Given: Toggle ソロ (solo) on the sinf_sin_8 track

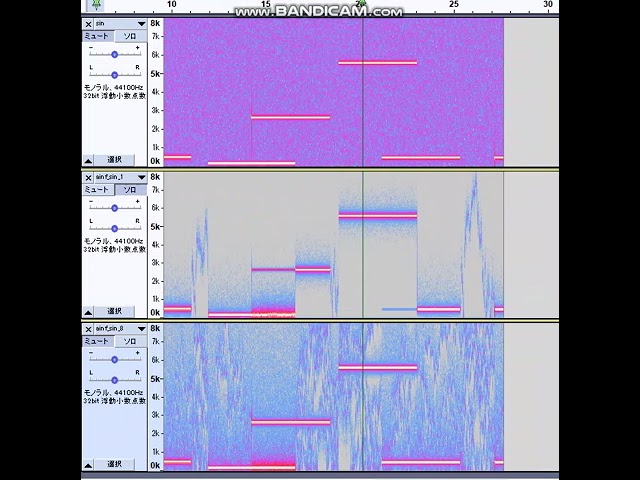Looking at the screenshot, I should (130, 341).
